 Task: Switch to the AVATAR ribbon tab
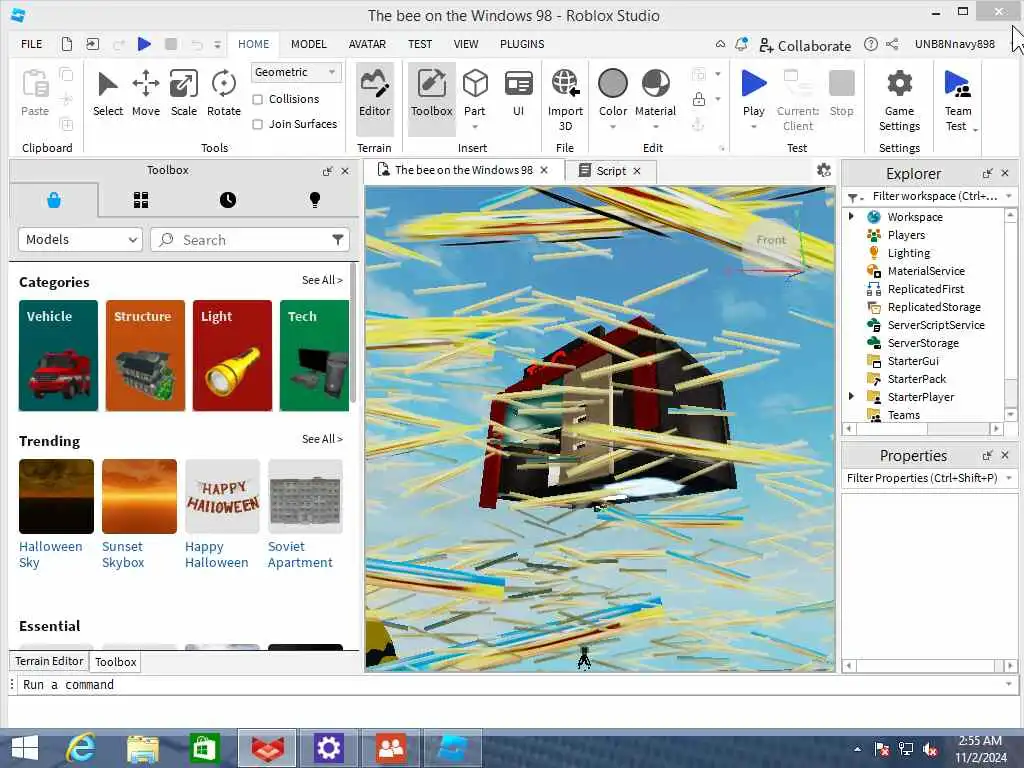pos(367,44)
